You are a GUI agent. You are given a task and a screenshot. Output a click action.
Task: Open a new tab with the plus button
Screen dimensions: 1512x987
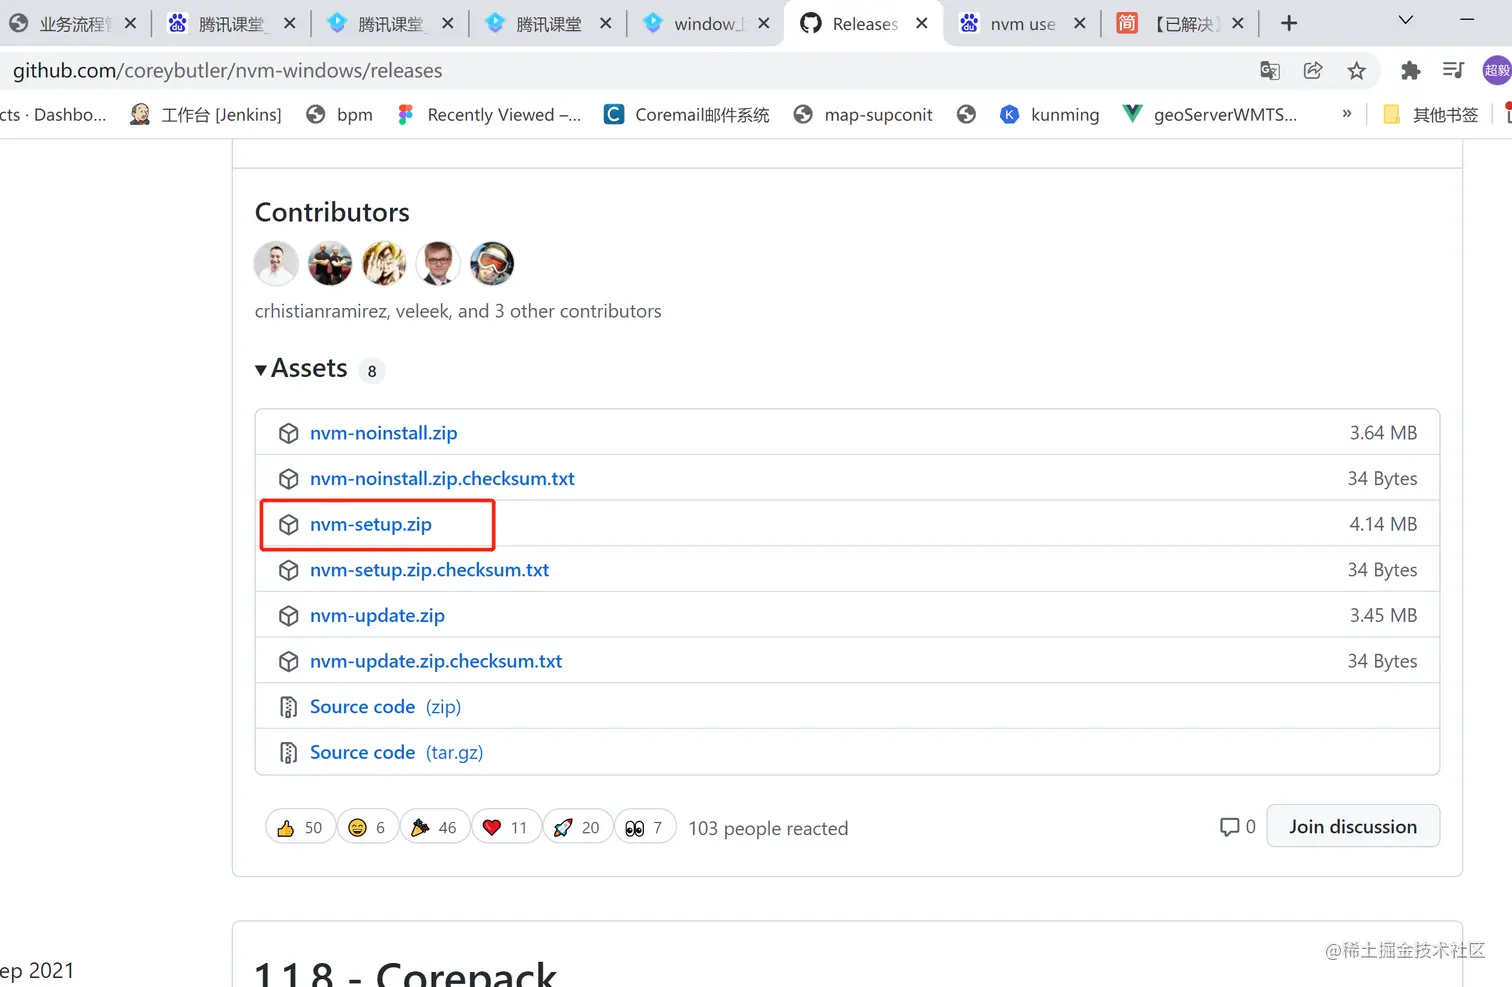tap(1289, 23)
